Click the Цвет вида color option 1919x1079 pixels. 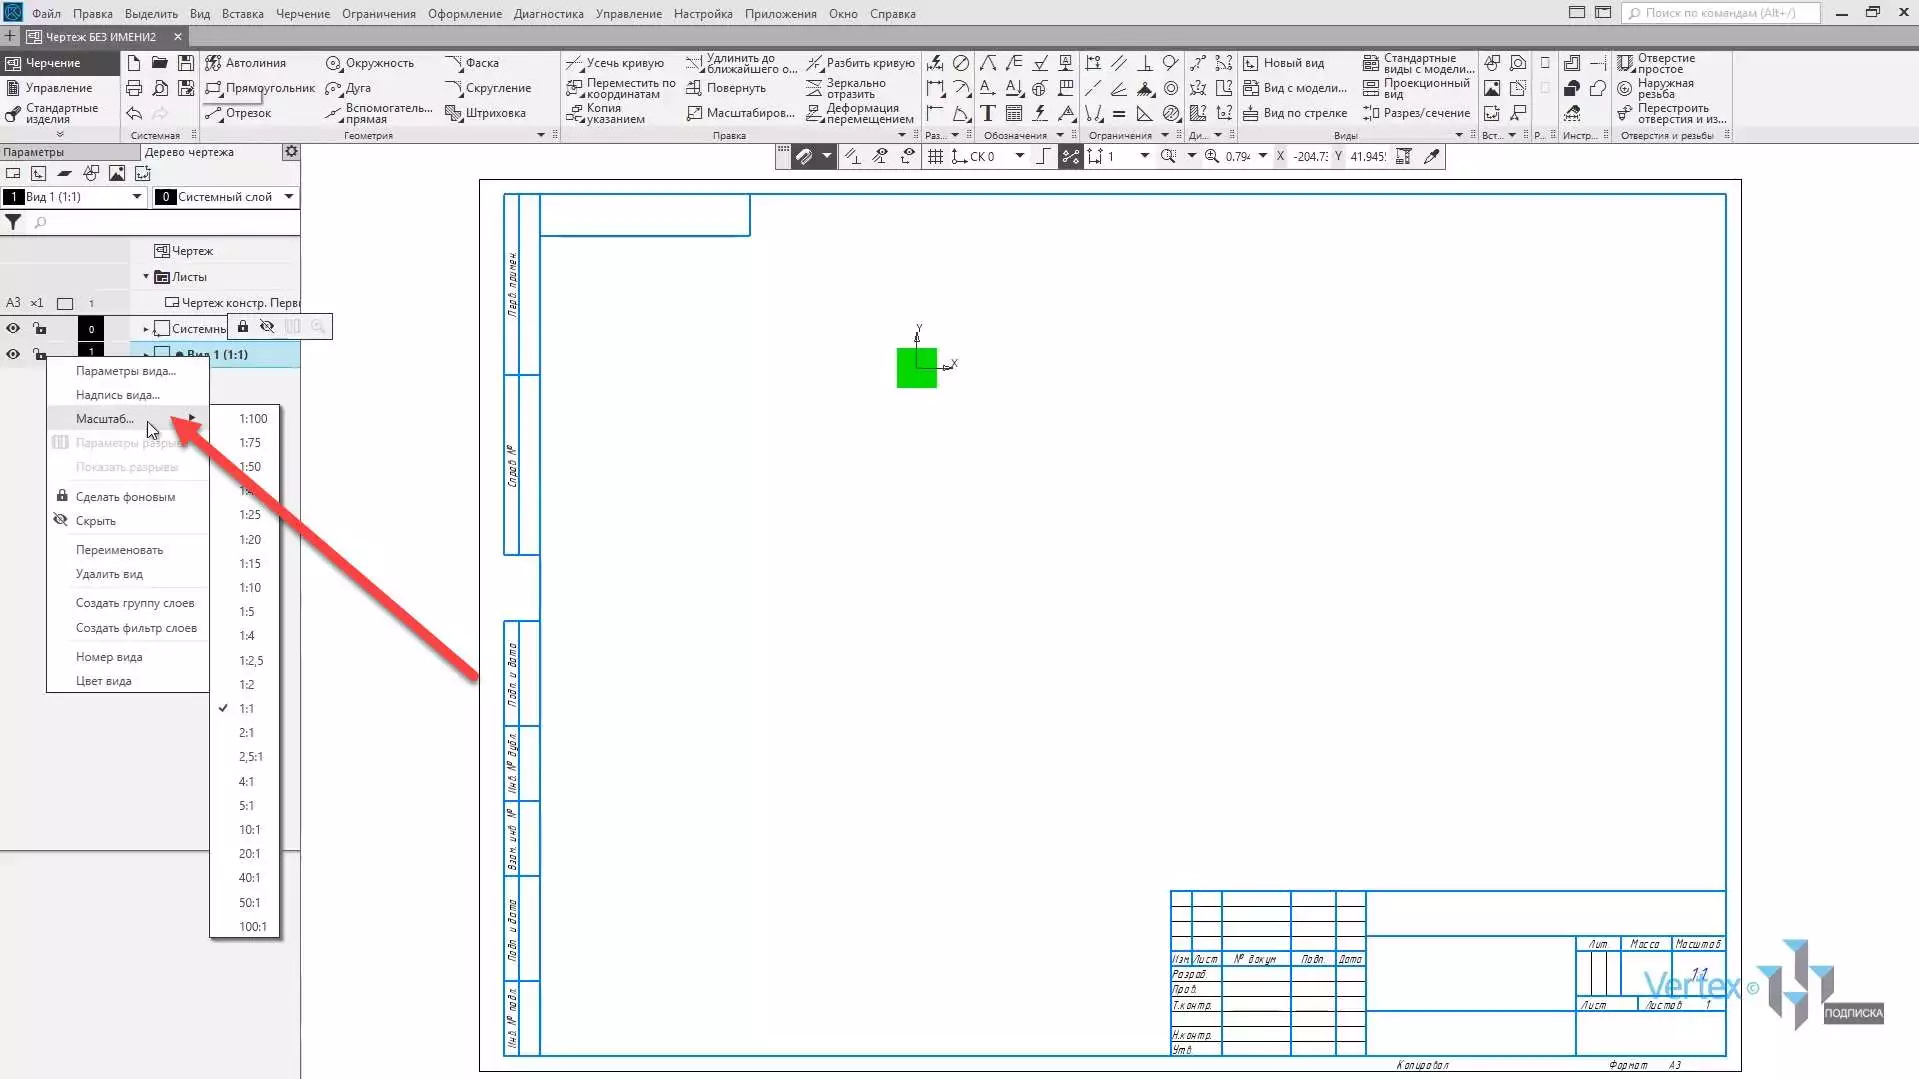[103, 681]
